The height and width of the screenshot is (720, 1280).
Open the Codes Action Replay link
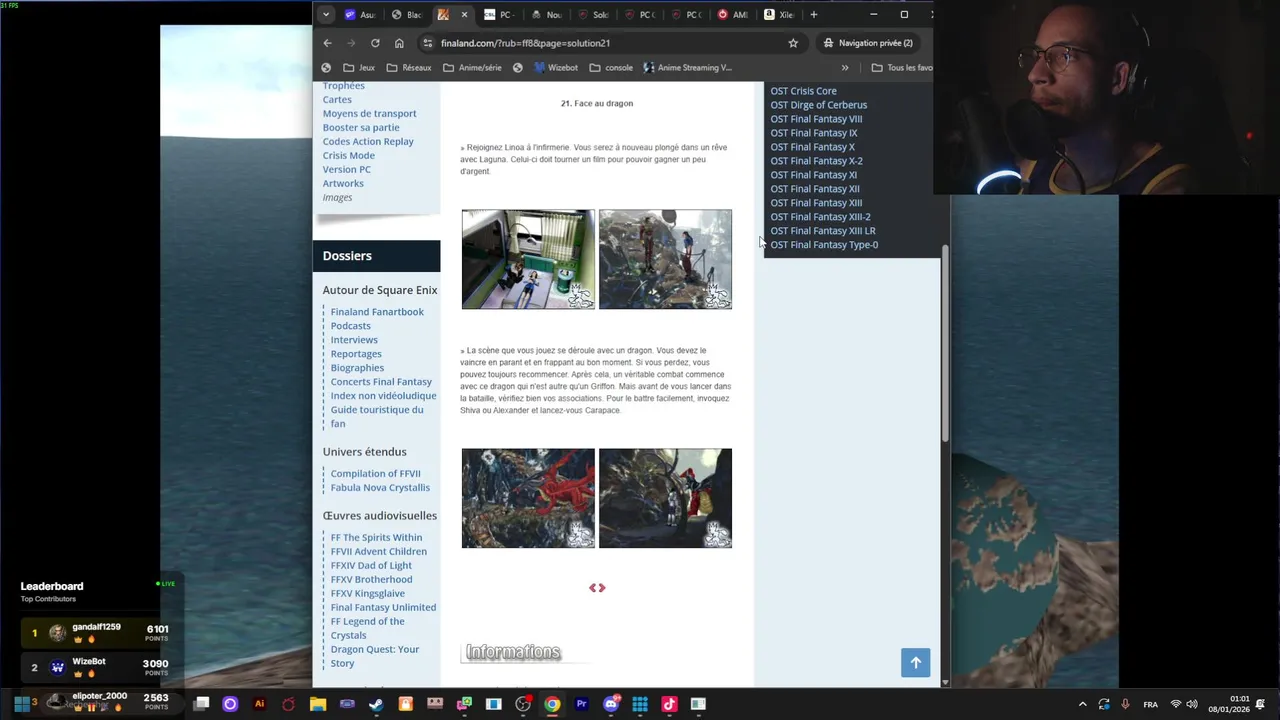point(368,141)
